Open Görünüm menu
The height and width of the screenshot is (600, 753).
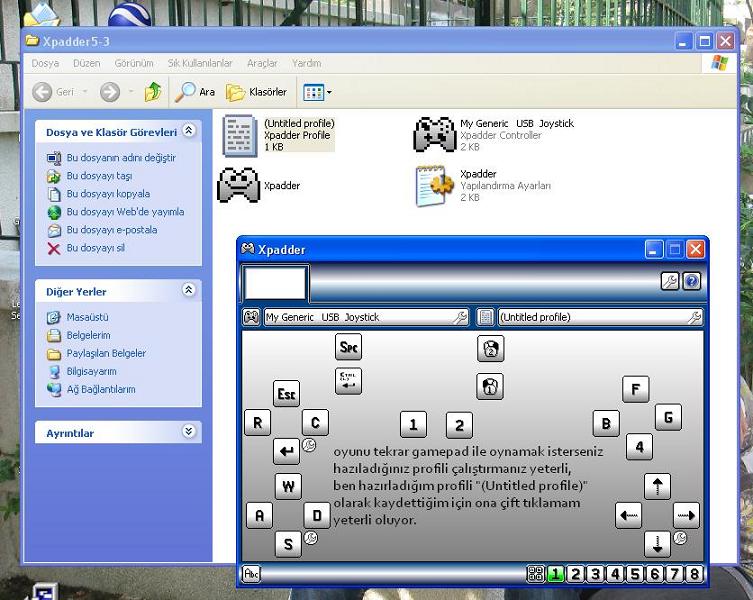(134, 63)
